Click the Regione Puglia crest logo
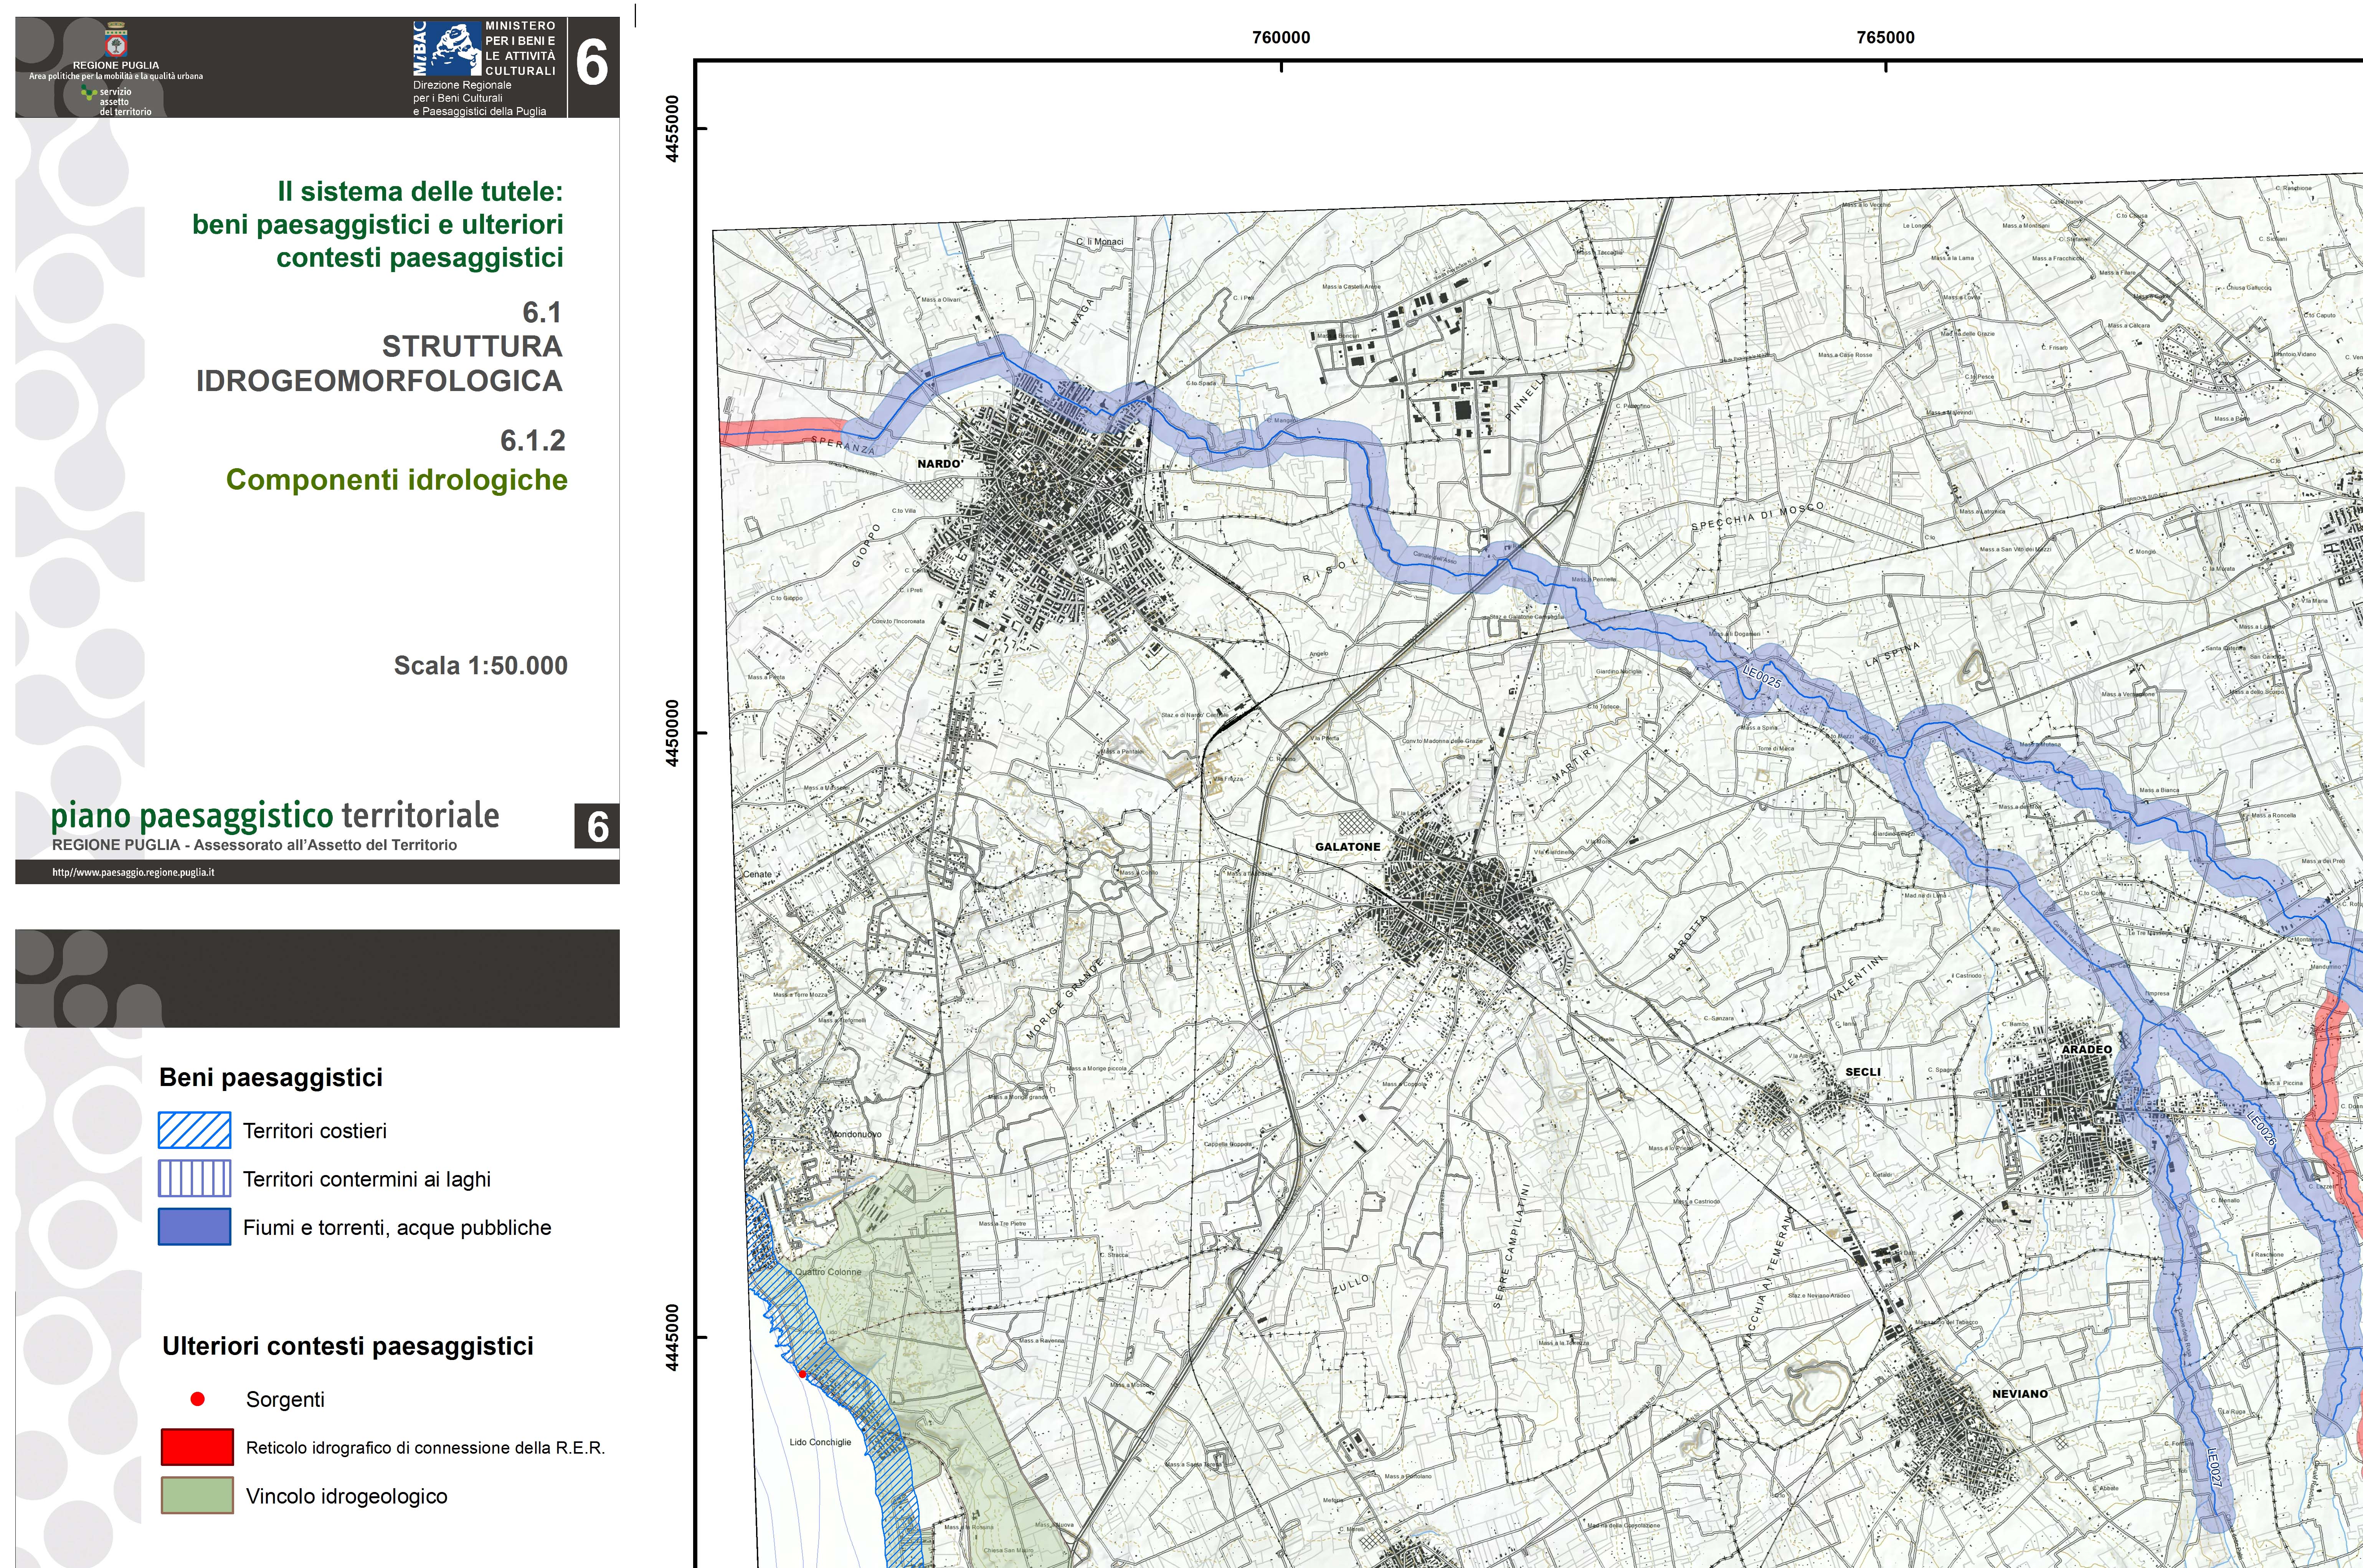2363x1568 pixels. click(x=116, y=42)
